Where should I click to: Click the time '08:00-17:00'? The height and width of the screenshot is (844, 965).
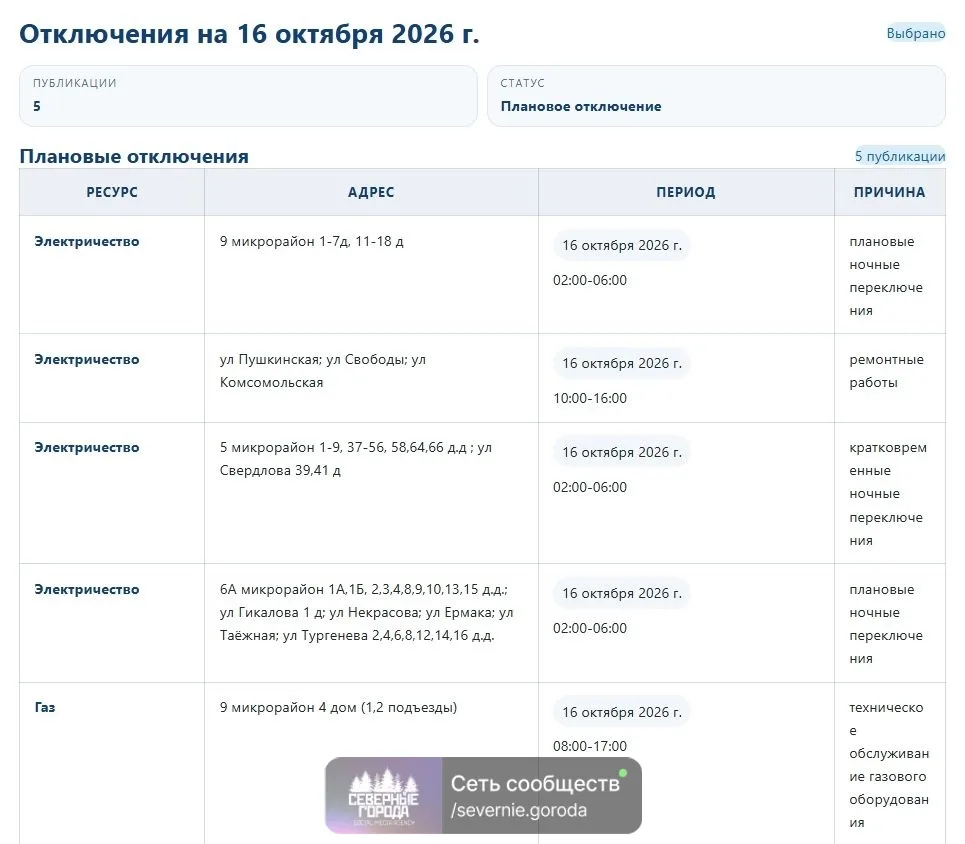click(590, 746)
